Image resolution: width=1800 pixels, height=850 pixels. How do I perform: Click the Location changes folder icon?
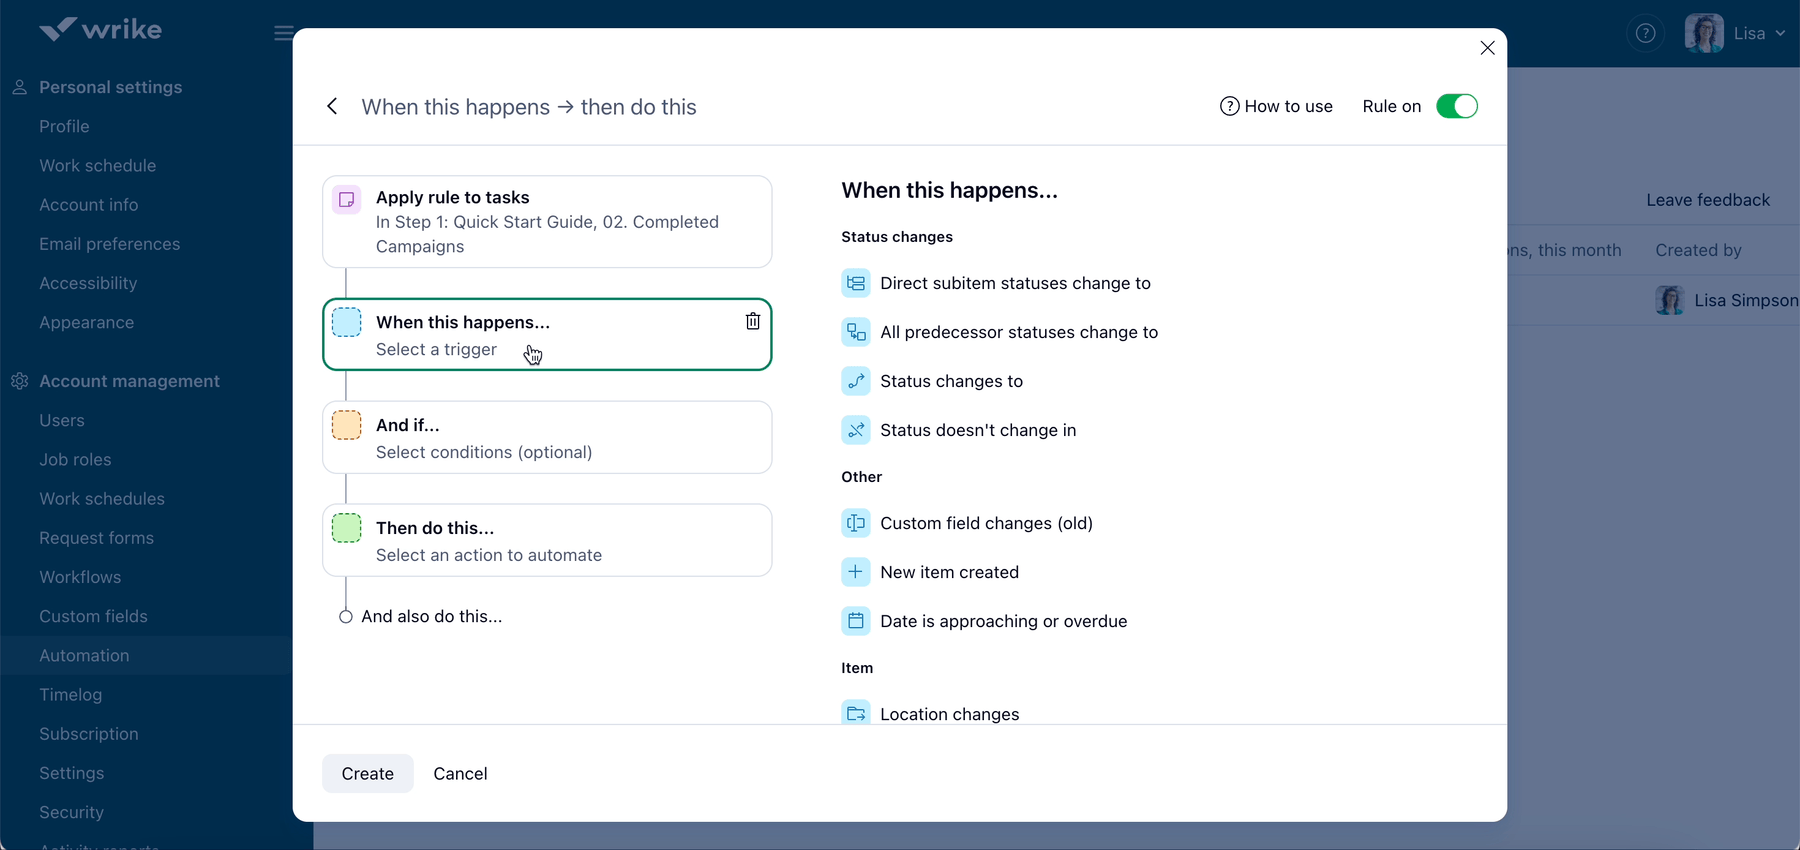coord(856,713)
